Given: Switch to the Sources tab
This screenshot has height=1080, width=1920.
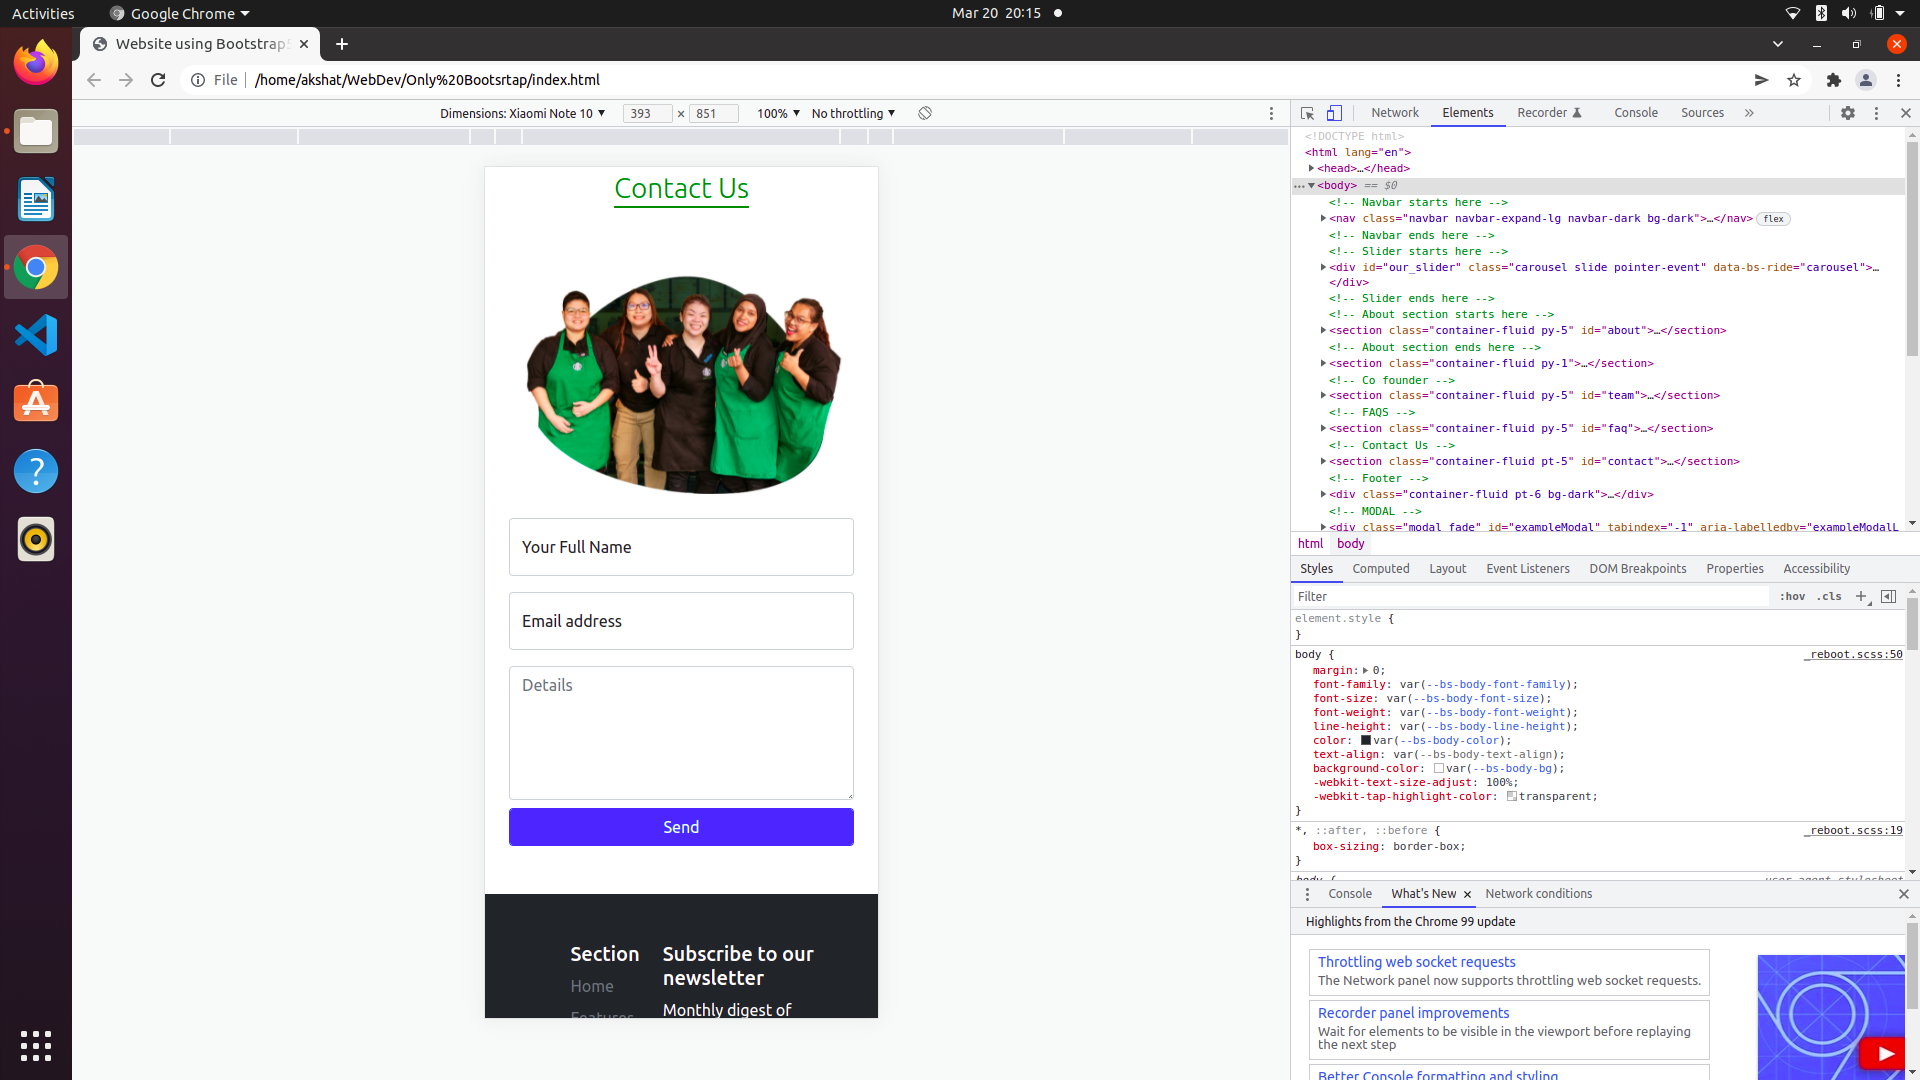Looking at the screenshot, I should (x=1702, y=113).
